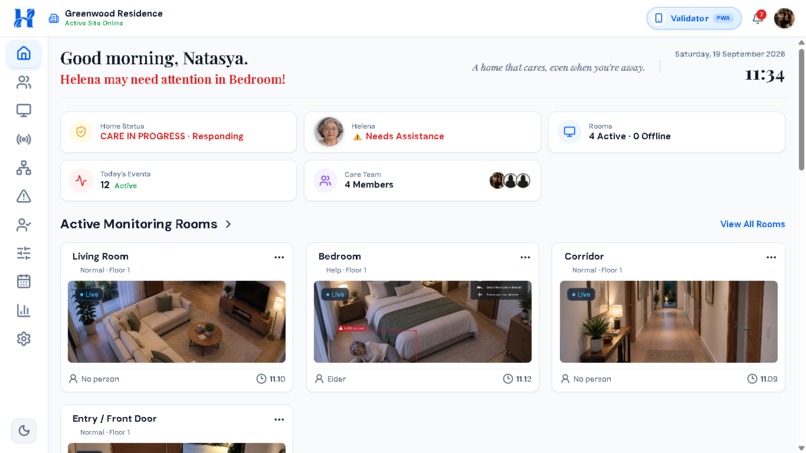Open the people icon in sidebar
The width and height of the screenshot is (806, 453).
[x=24, y=82]
